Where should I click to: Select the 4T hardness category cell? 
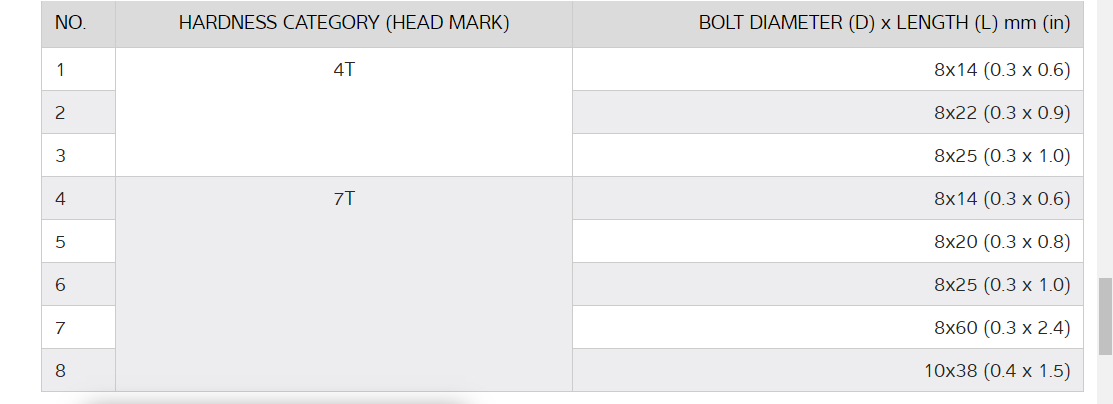tap(344, 70)
